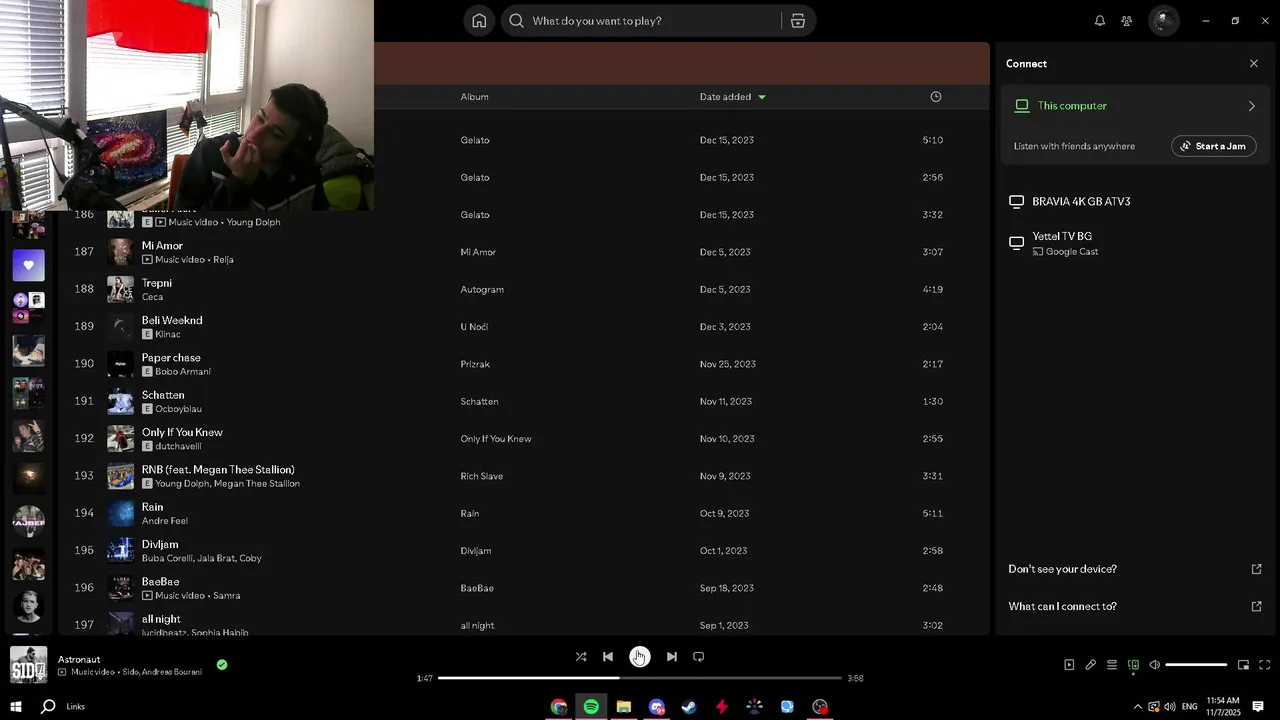The image size is (1280, 720).
Task: Show hidden system tray icons
Action: coord(1137,707)
